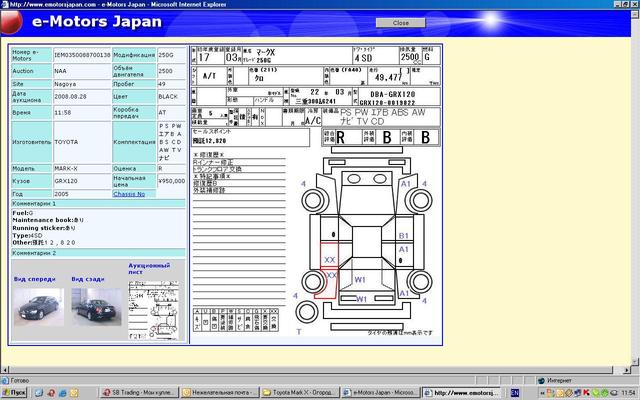Click the horizontal scrollbar left arrow
The image size is (640, 400).
pos(5,370)
